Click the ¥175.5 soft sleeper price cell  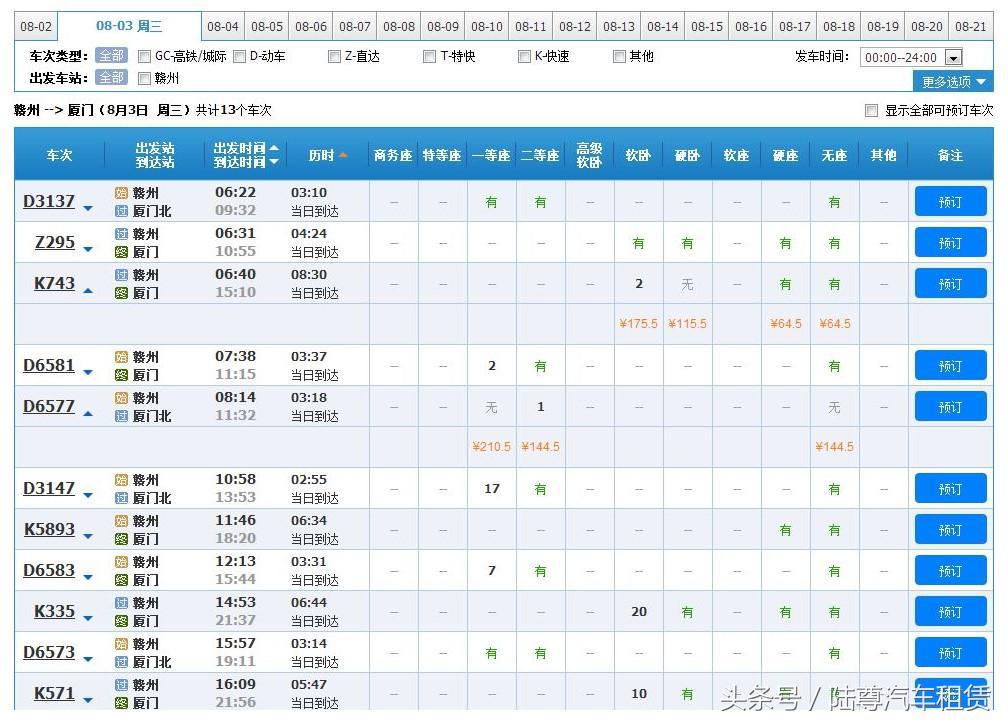pos(638,324)
